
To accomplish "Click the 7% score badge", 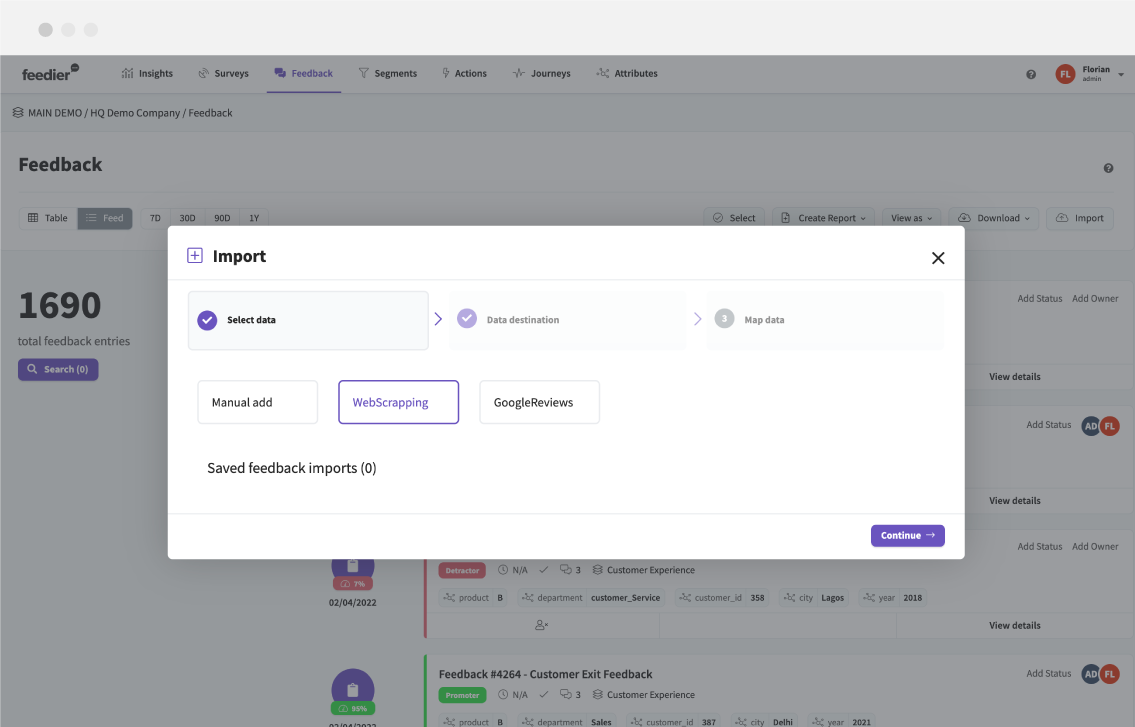I will (x=352, y=582).
